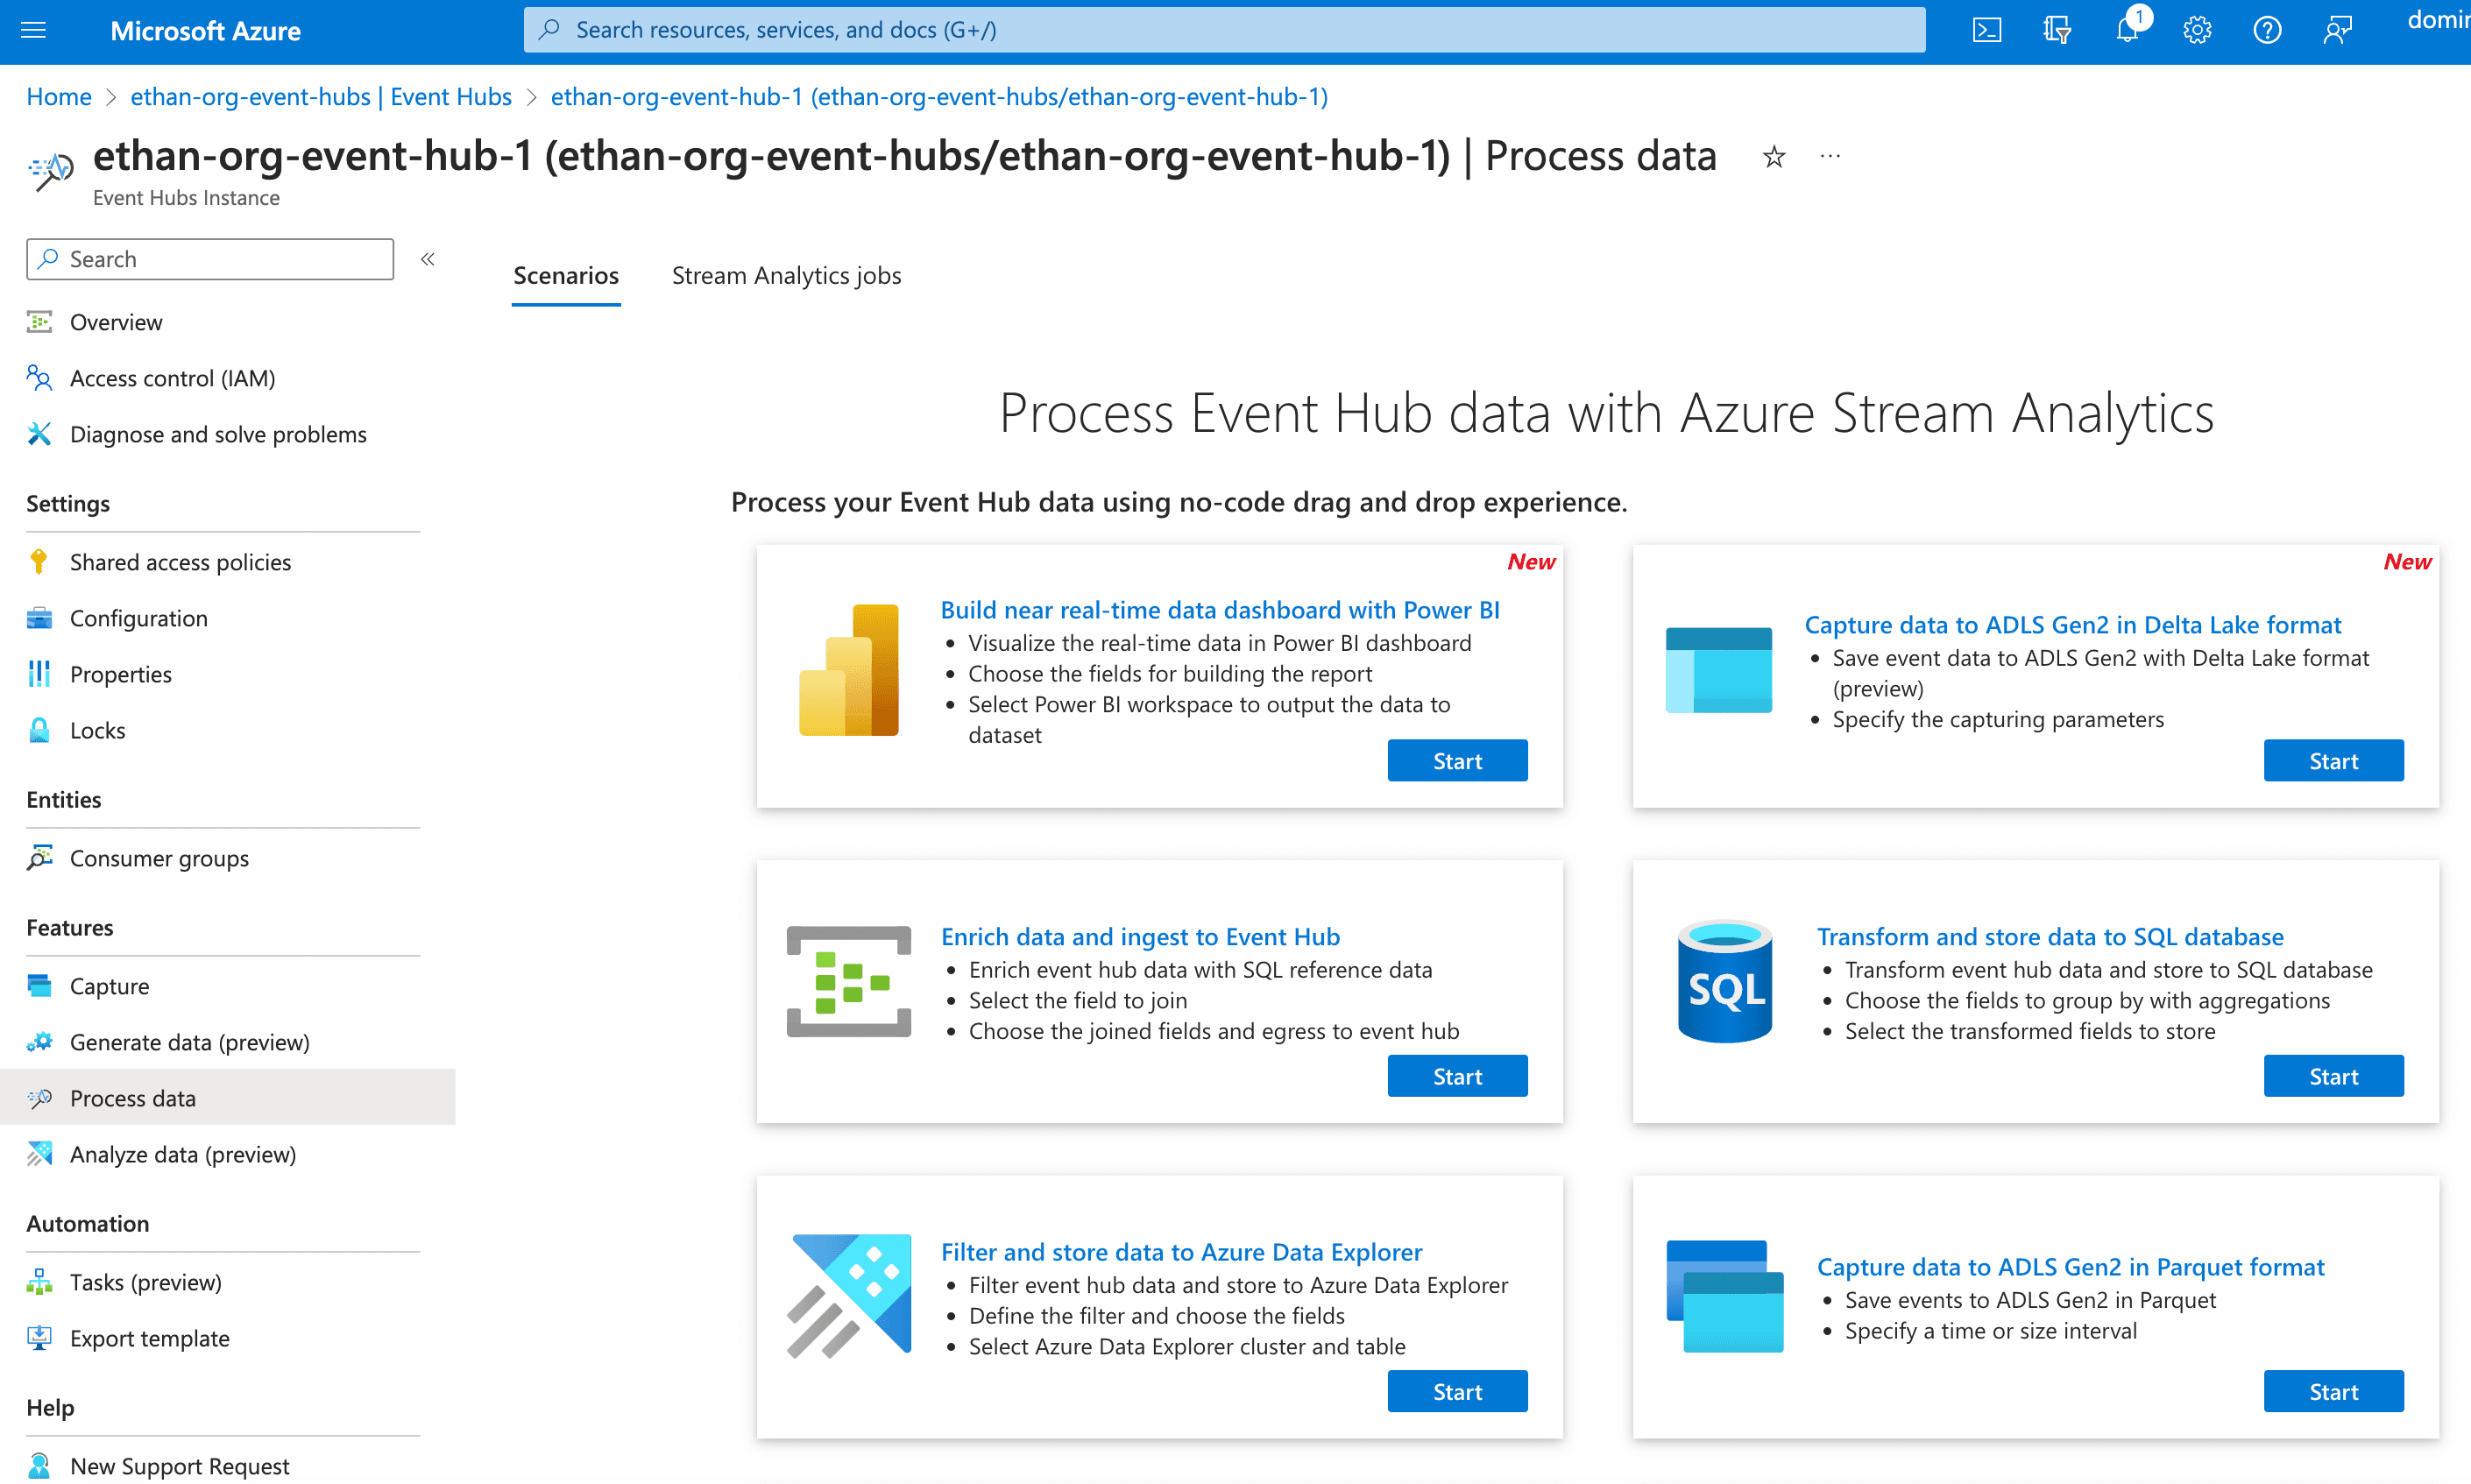Click the Export template icon
The image size is (2471, 1484).
[39, 1338]
